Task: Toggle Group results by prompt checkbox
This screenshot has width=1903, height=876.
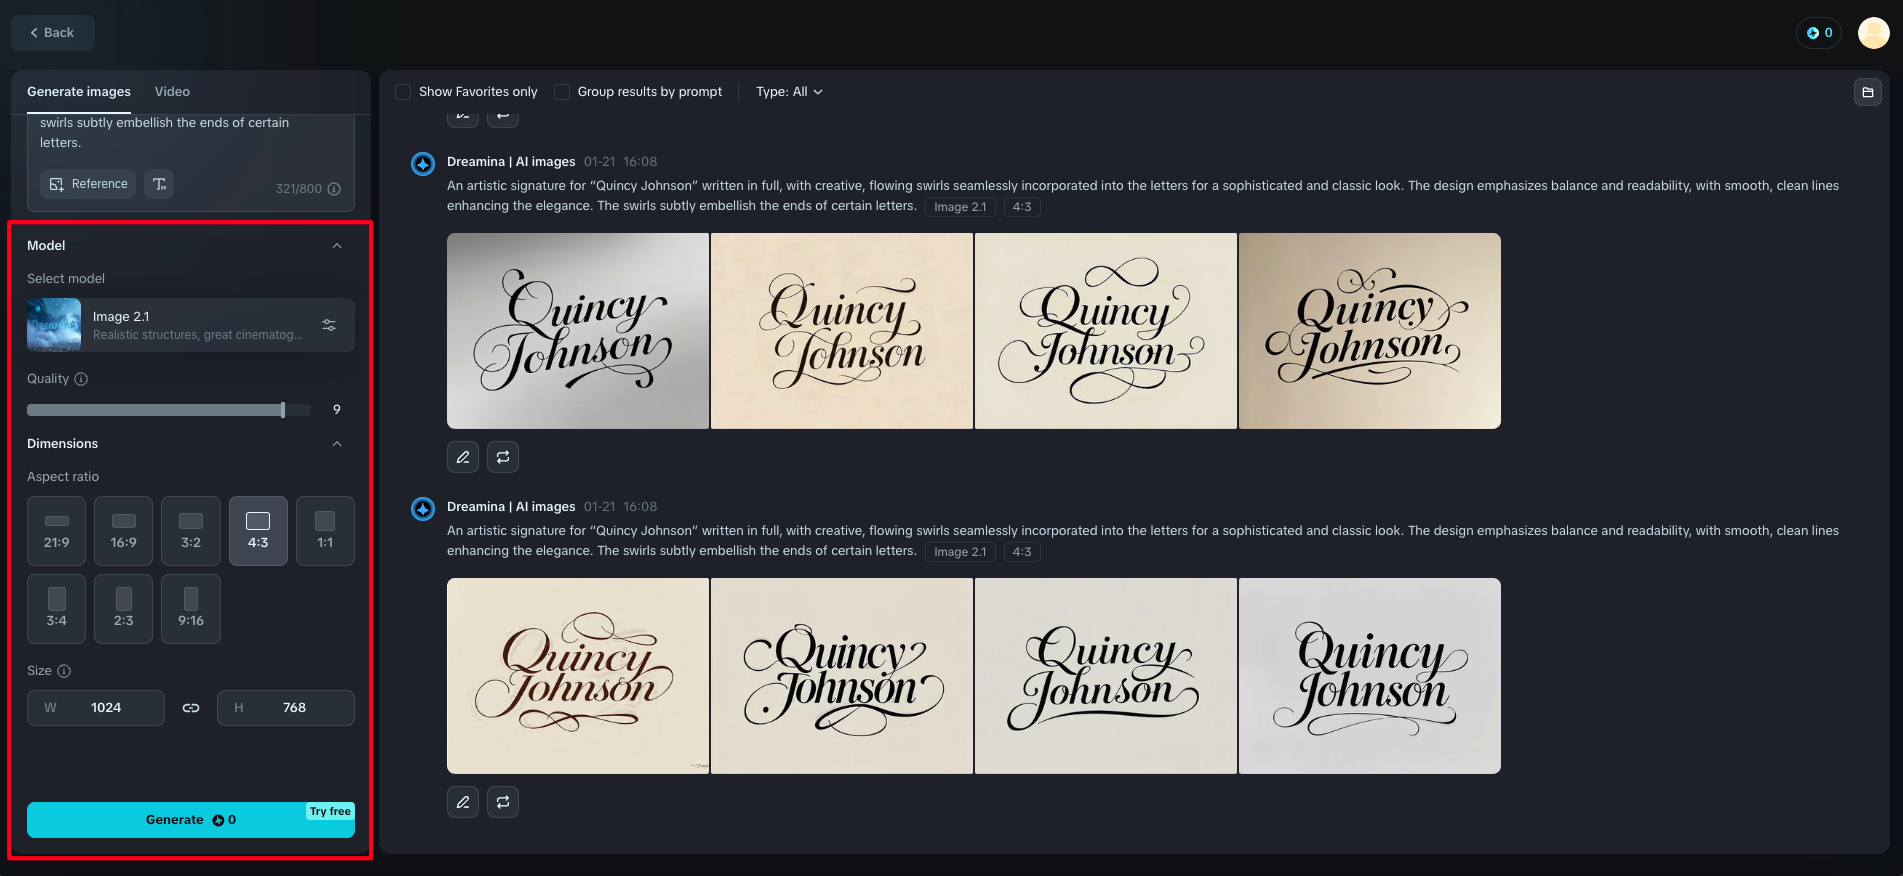Action: (x=562, y=92)
